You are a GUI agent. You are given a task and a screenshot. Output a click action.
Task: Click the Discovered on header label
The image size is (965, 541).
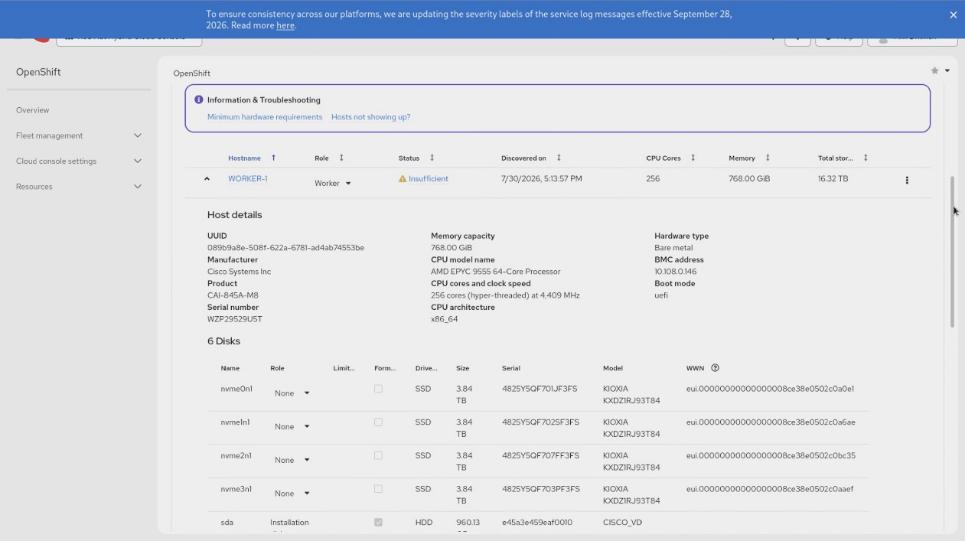524,158
